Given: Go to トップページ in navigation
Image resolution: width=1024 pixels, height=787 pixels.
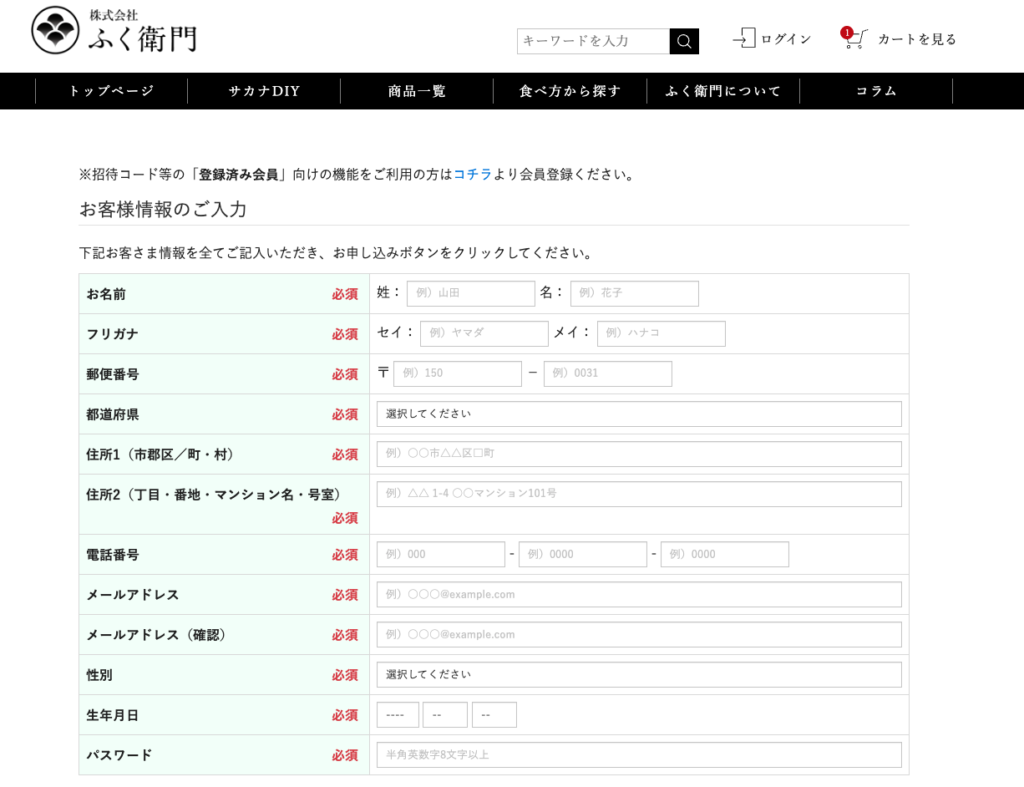Looking at the screenshot, I should tap(111, 91).
